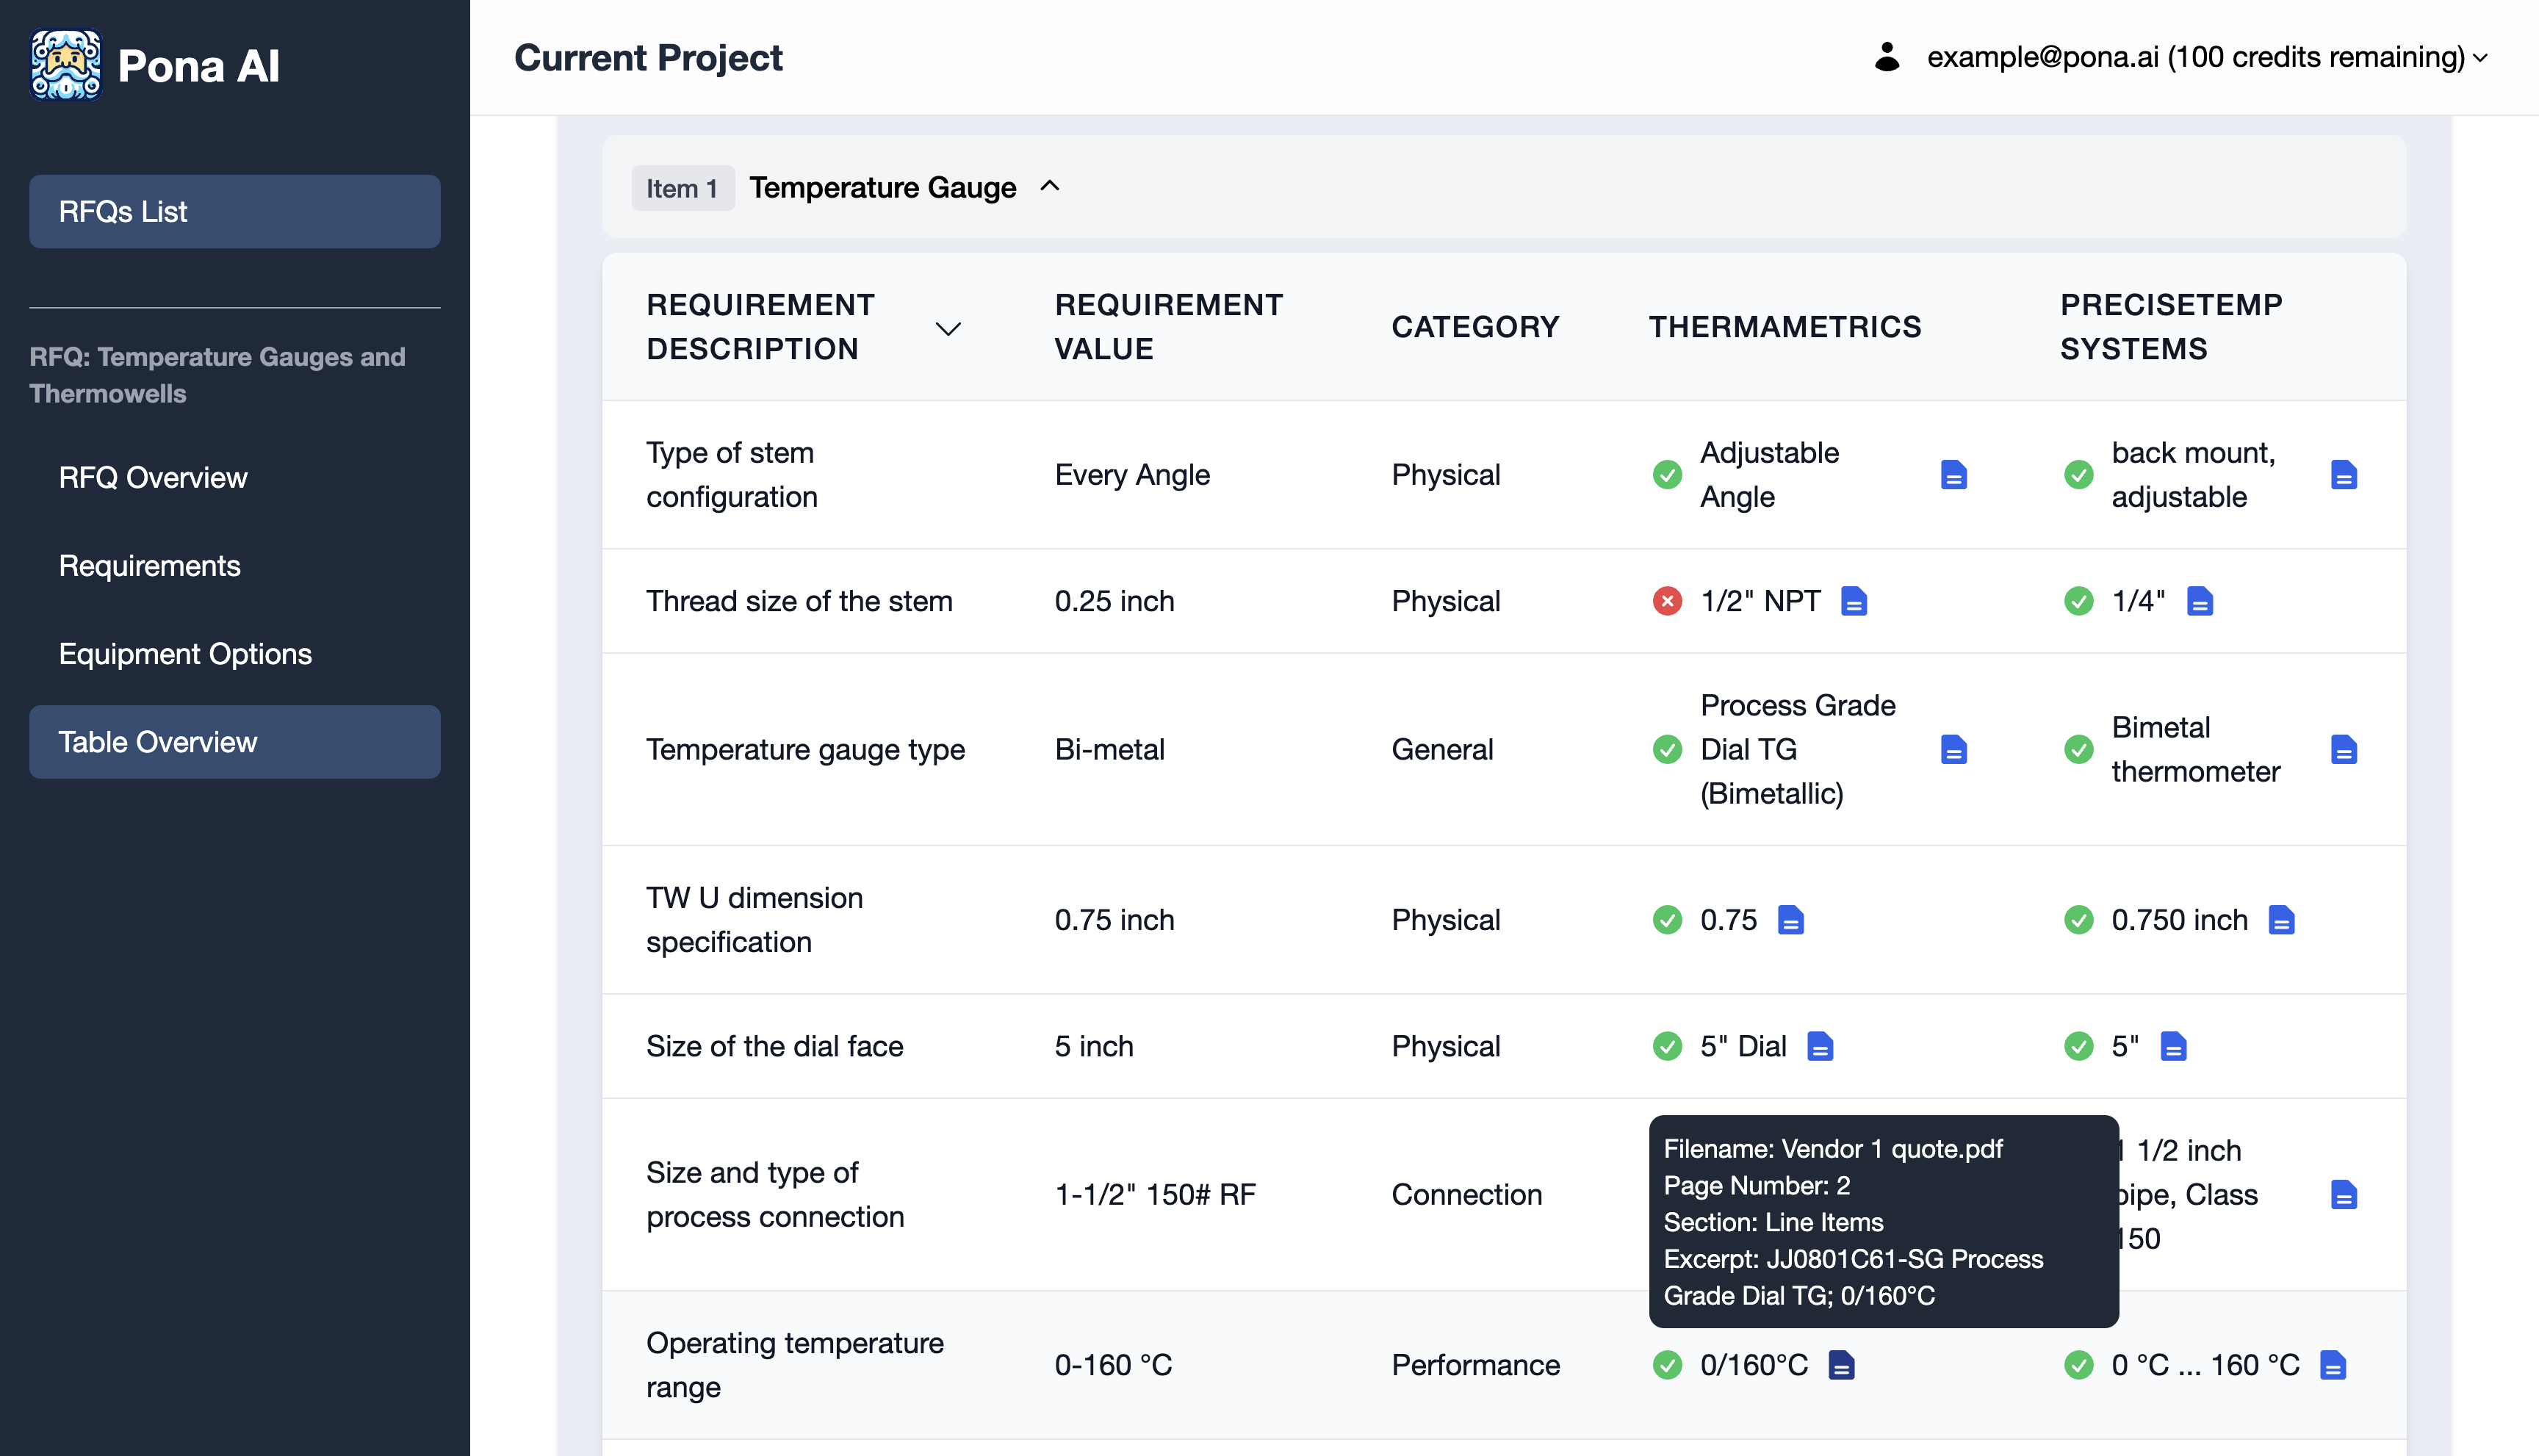Open document icon next to PreciseTemp 5"

2173,1046
